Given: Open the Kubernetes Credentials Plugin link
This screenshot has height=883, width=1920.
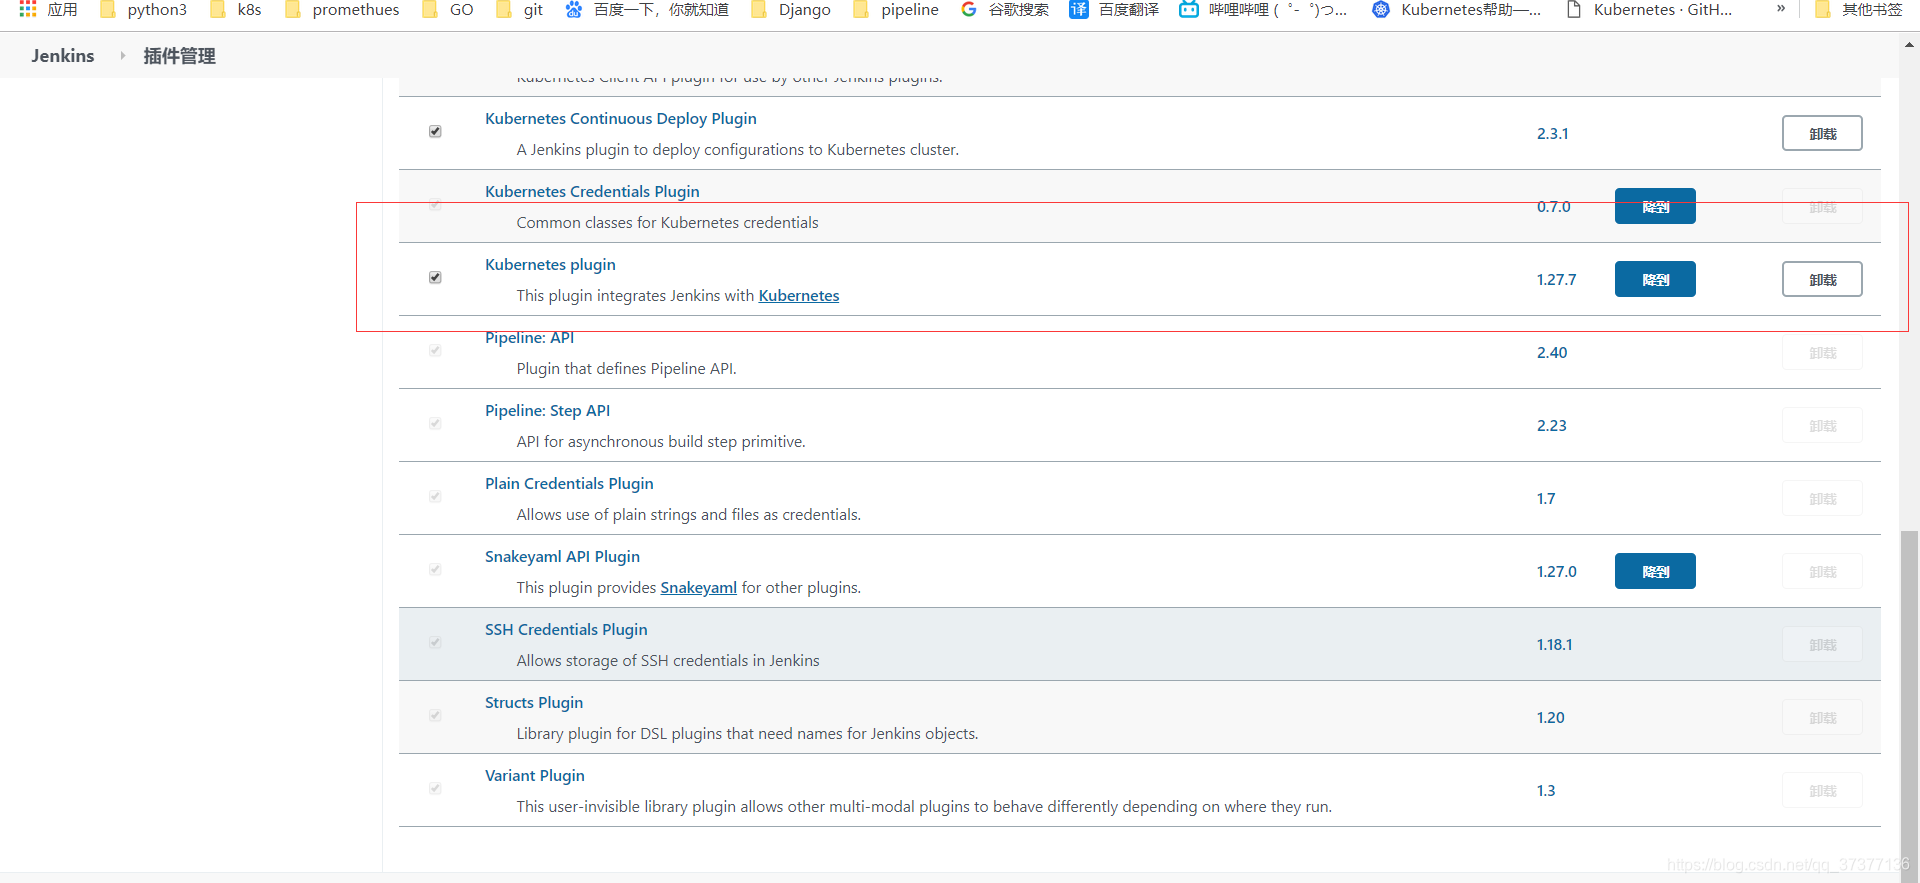Looking at the screenshot, I should 592,192.
